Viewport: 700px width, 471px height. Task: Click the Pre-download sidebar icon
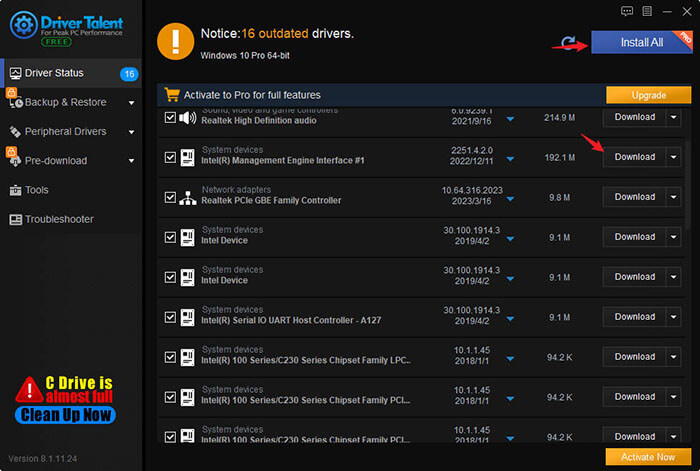15,161
